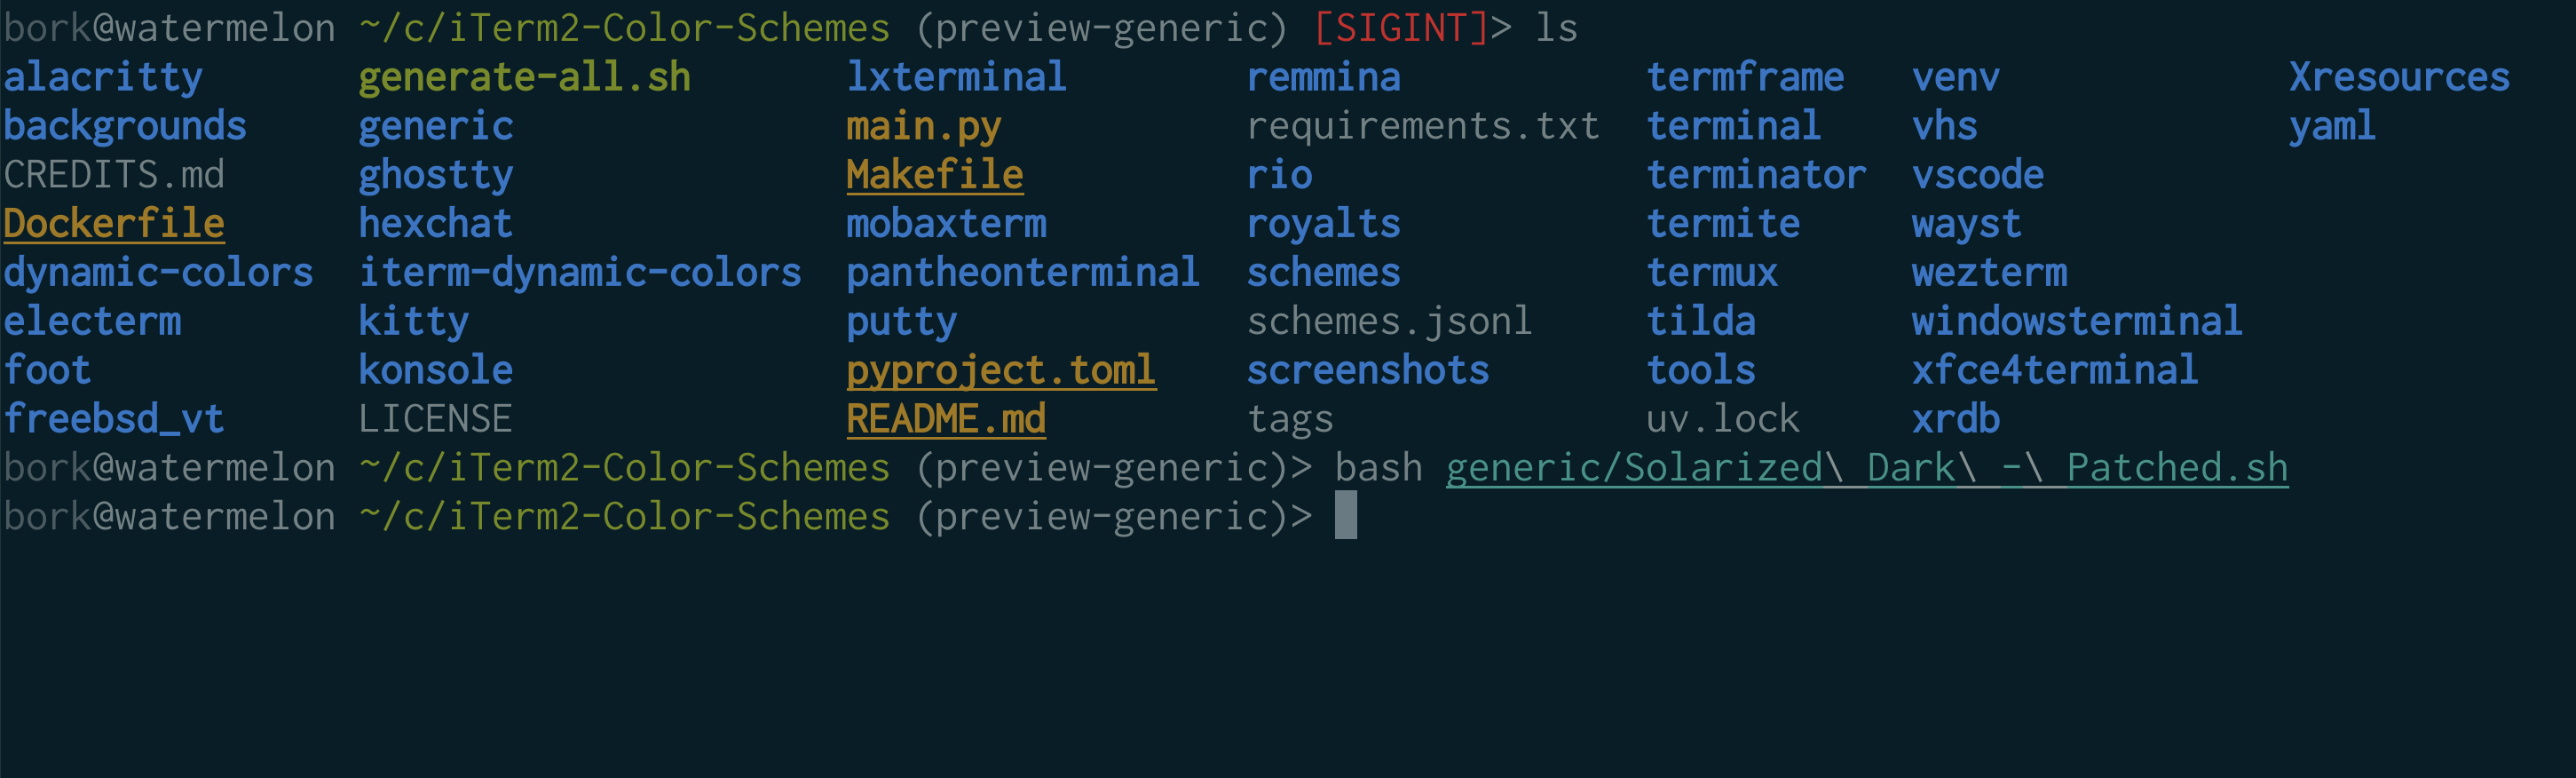
Task: Select the screenshots directory name
Action: click(1368, 370)
